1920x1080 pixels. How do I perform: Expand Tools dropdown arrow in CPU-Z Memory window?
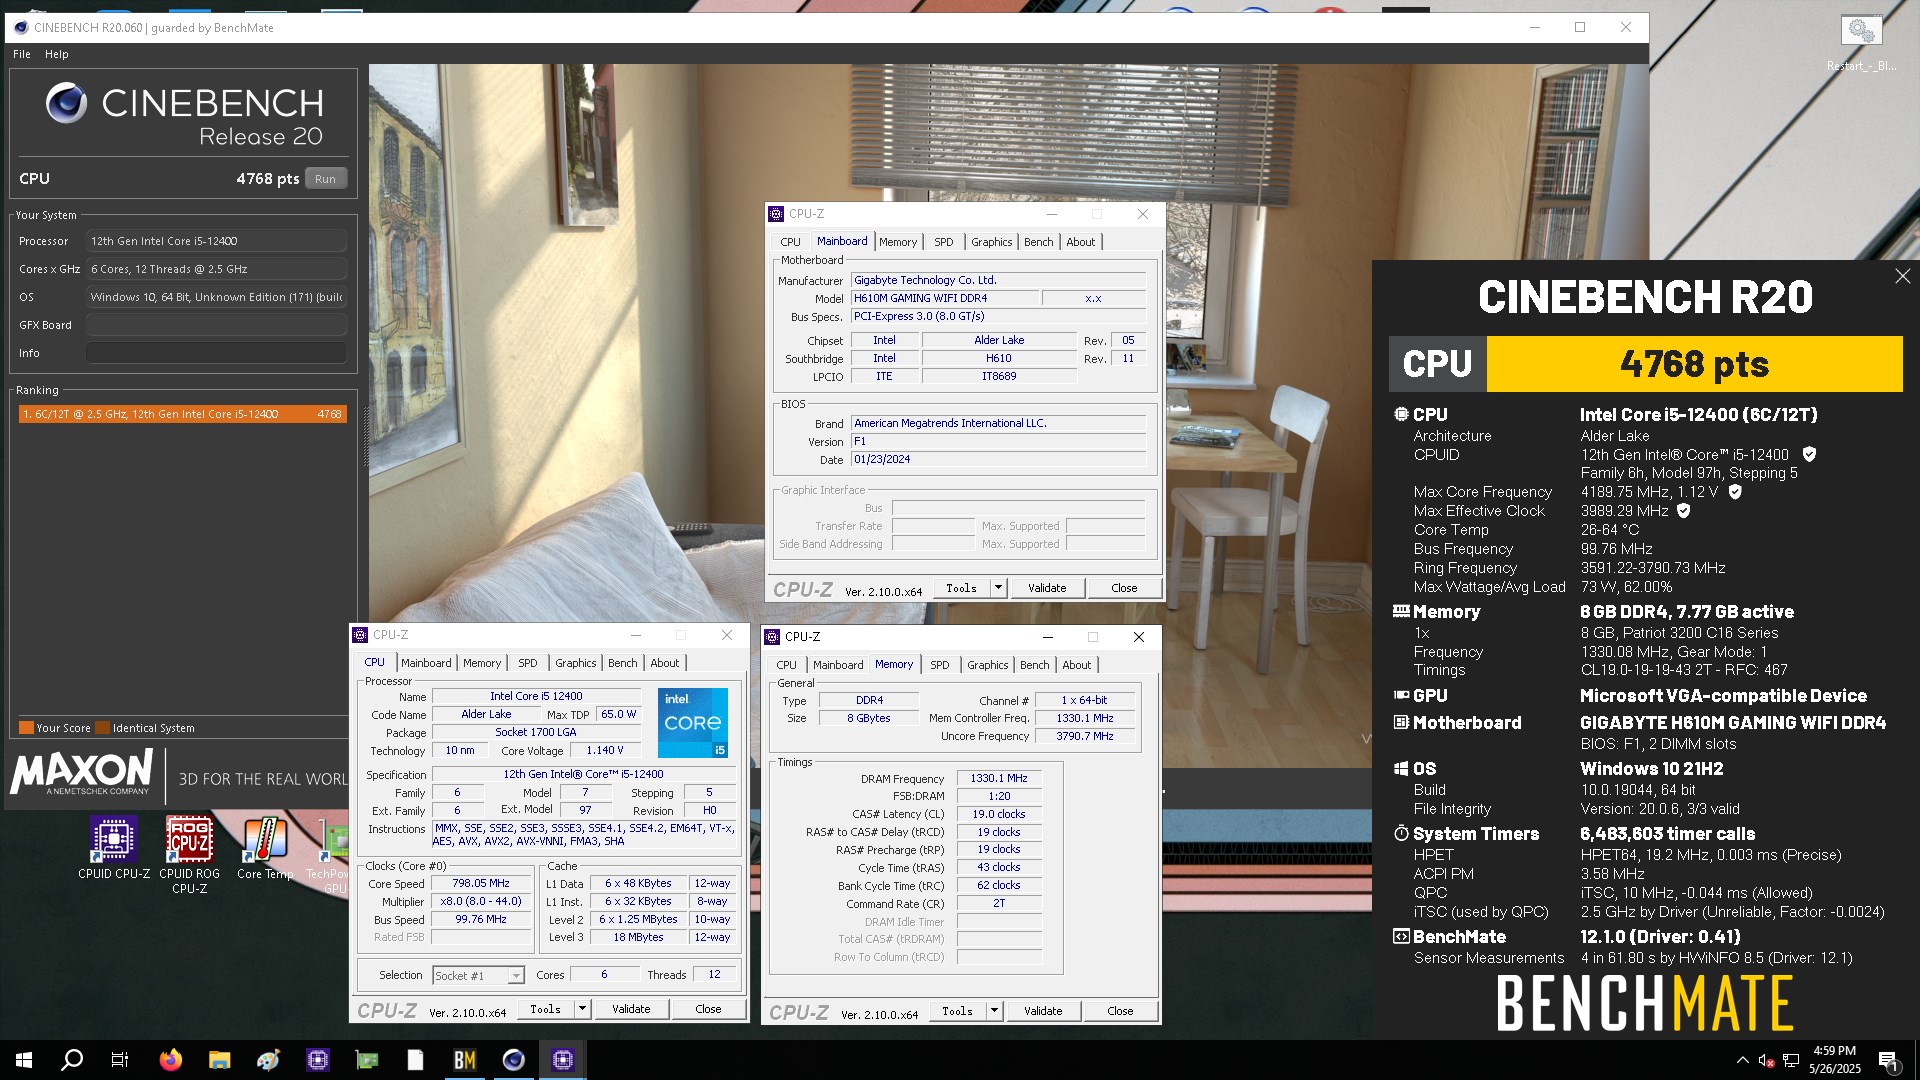pos(994,1011)
